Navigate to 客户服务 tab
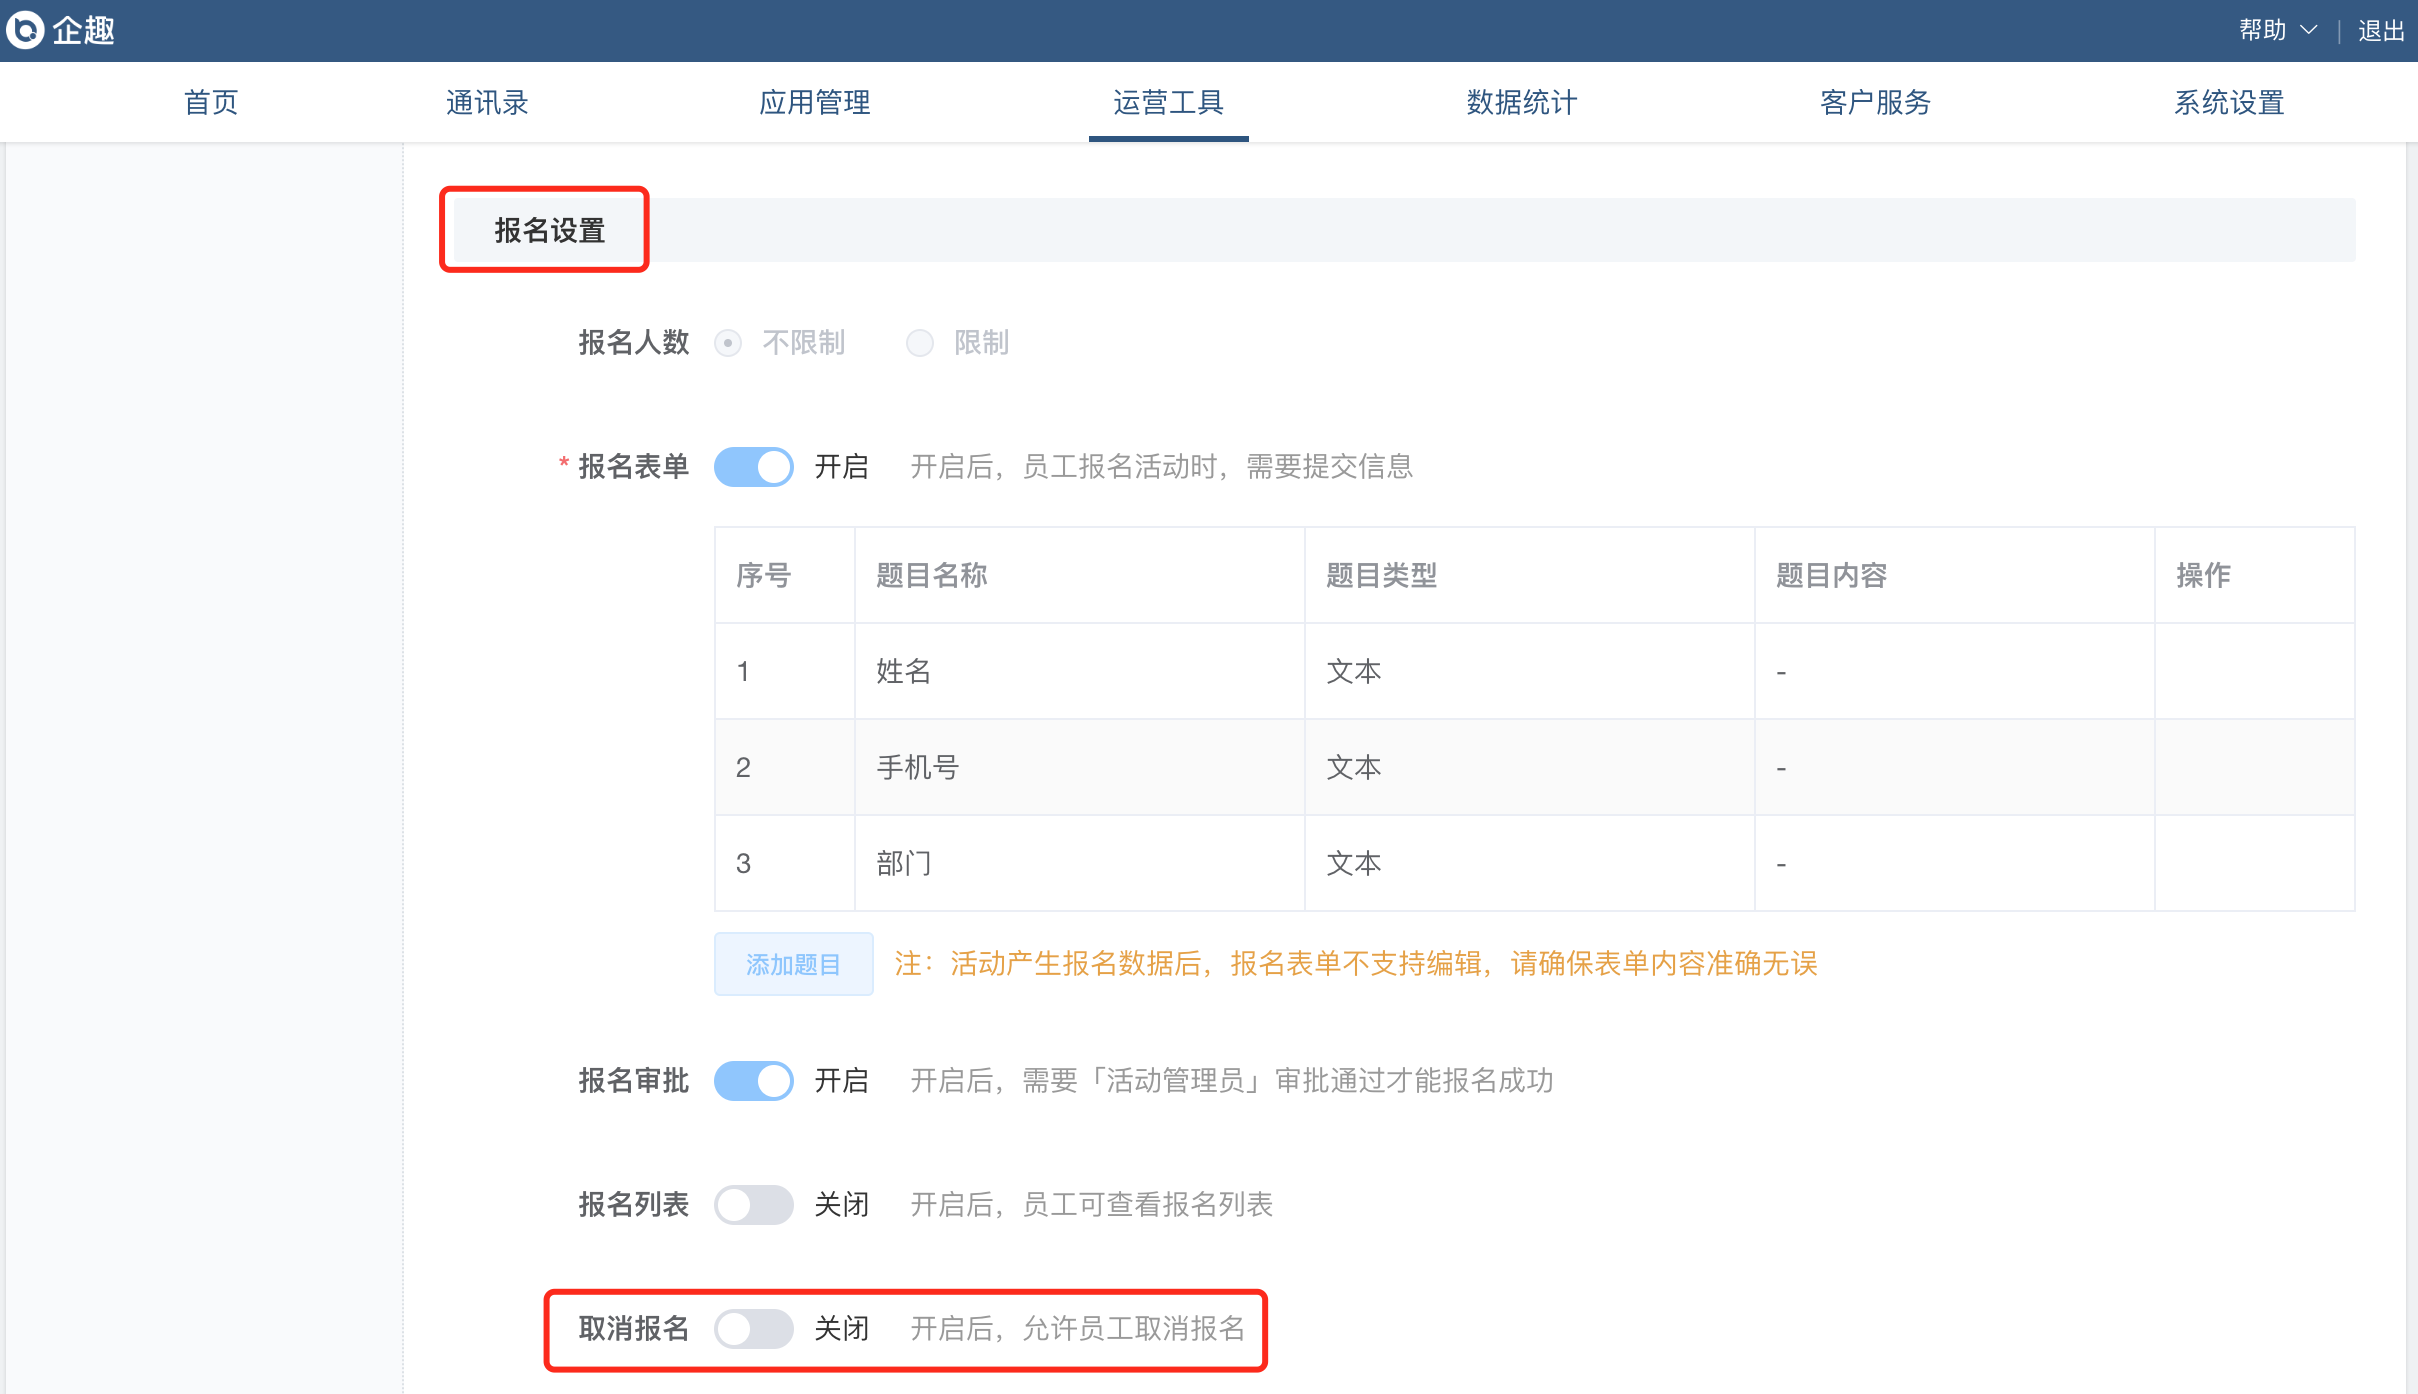Image resolution: width=2418 pixels, height=1394 pixels. (x=1875, y=102)
